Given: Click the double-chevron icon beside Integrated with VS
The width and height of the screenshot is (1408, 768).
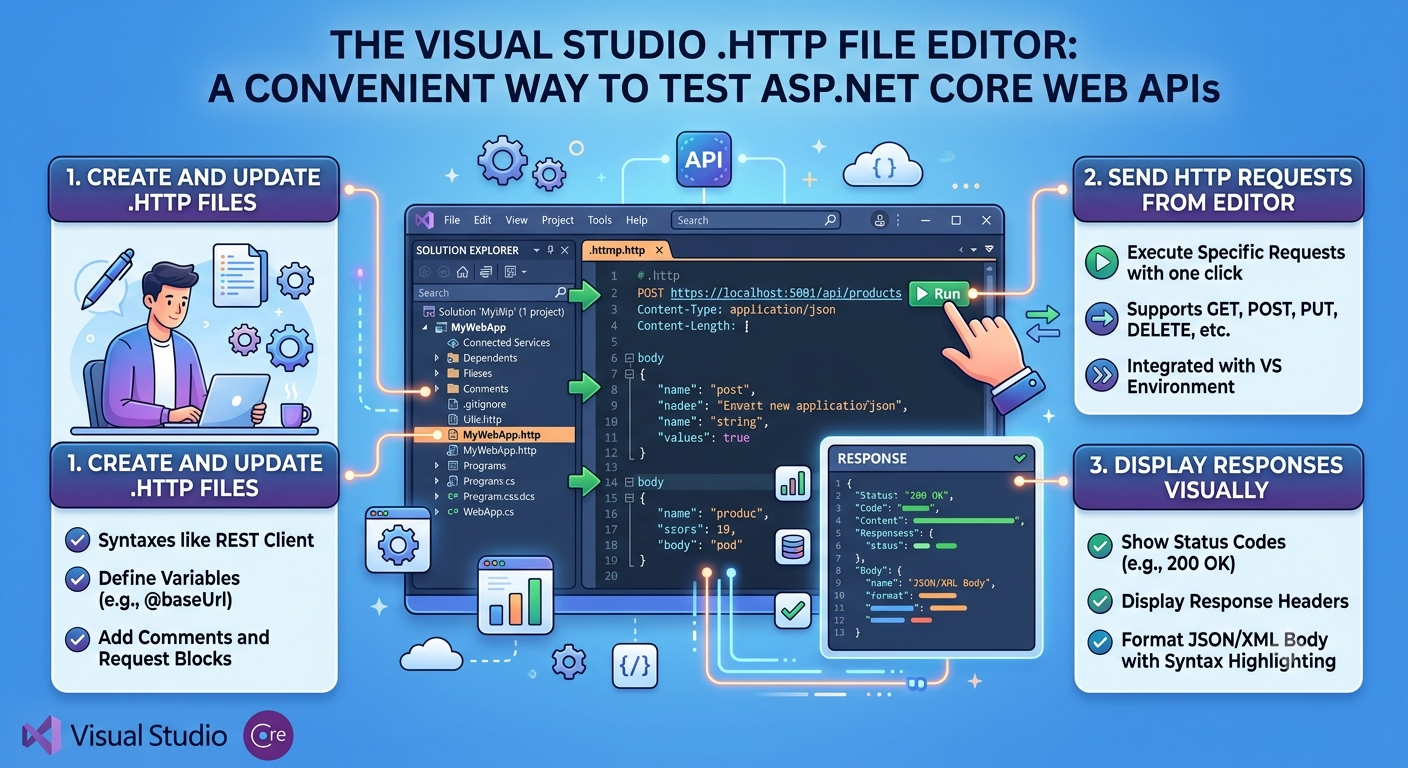Looking at the screenshot, I should point(1102,375).
